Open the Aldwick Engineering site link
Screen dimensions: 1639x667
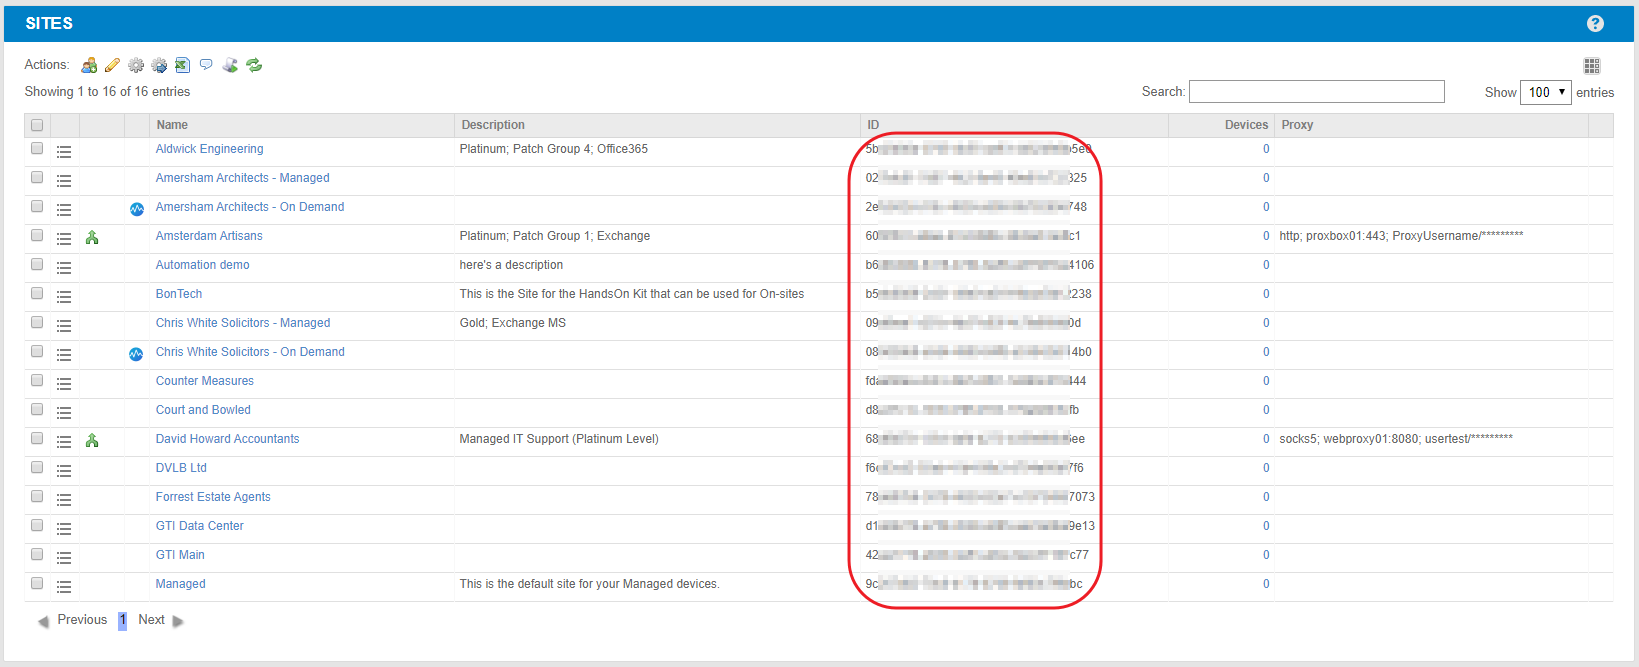pyautogui.click(x=209, y=149)
